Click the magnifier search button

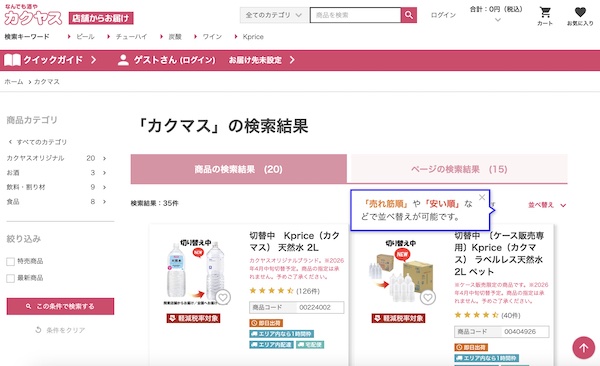point(409,15)
